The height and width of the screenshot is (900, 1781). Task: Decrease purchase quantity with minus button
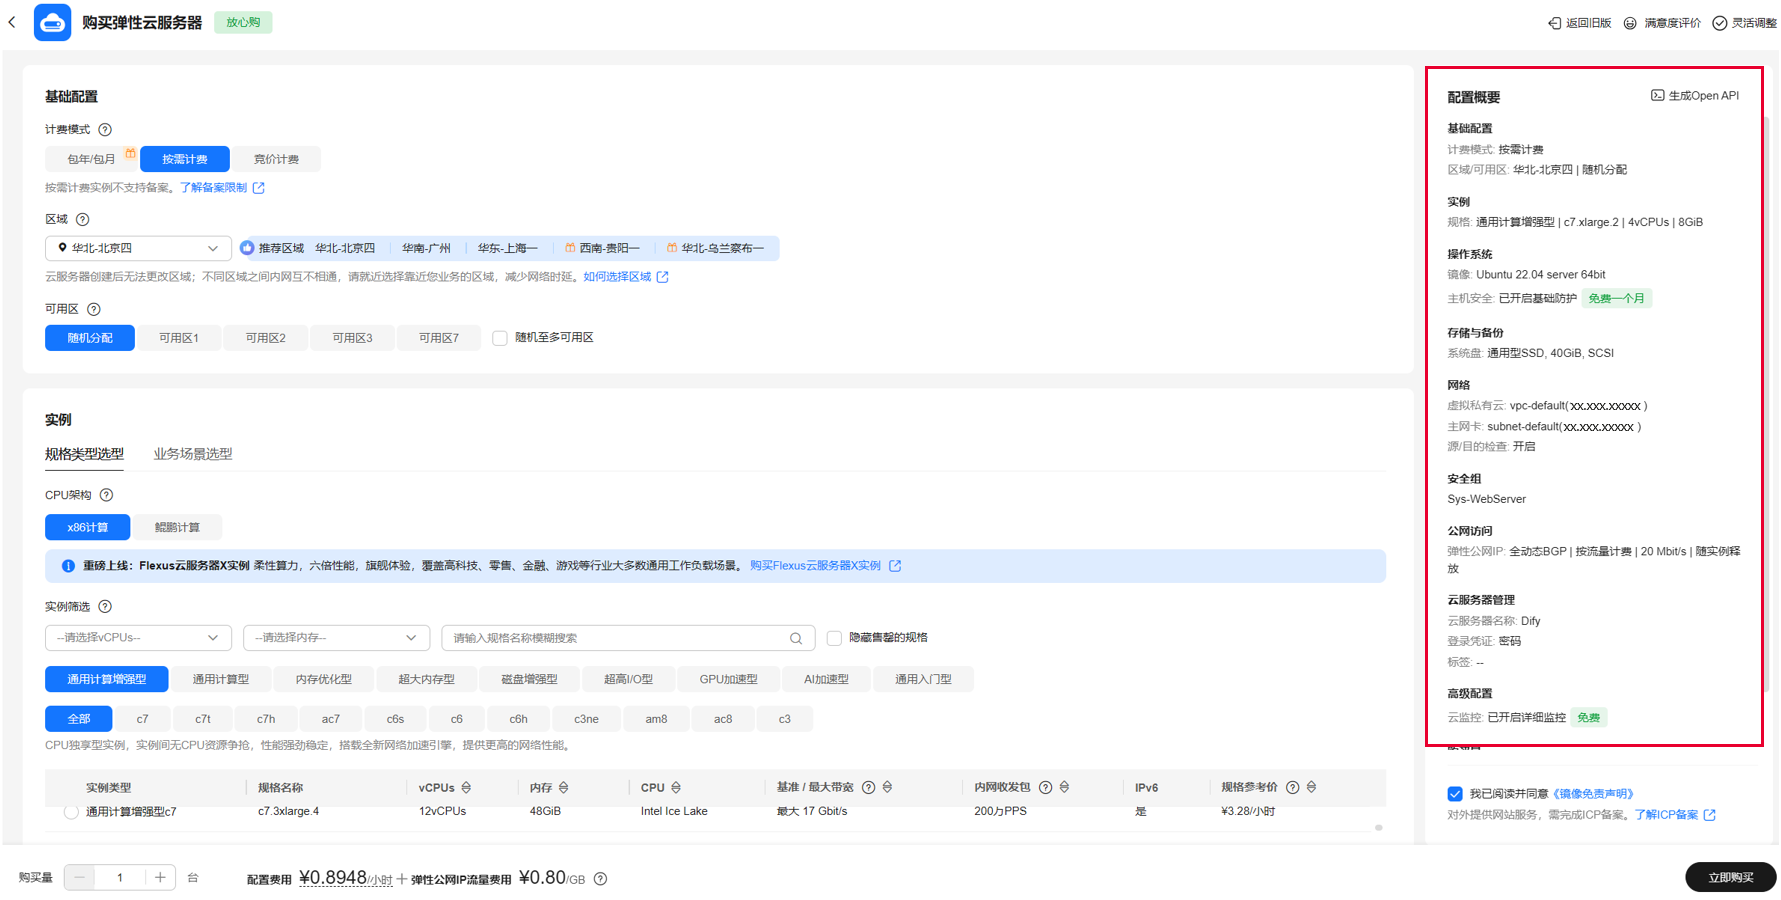tap(80, 878)
